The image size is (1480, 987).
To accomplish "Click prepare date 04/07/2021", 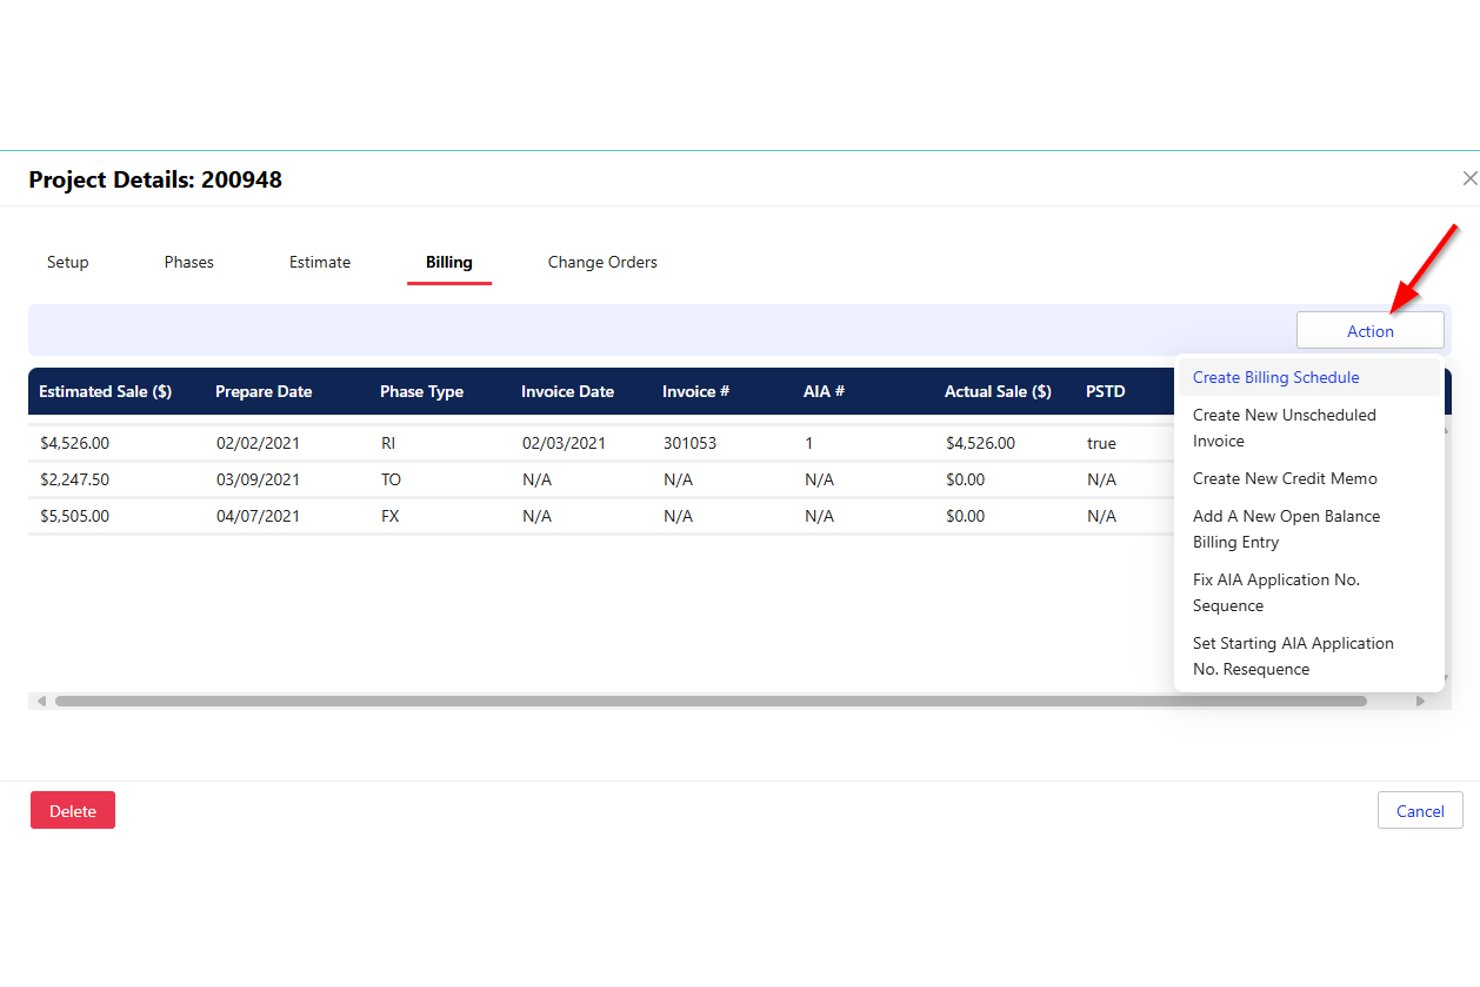I will [258, 516].
